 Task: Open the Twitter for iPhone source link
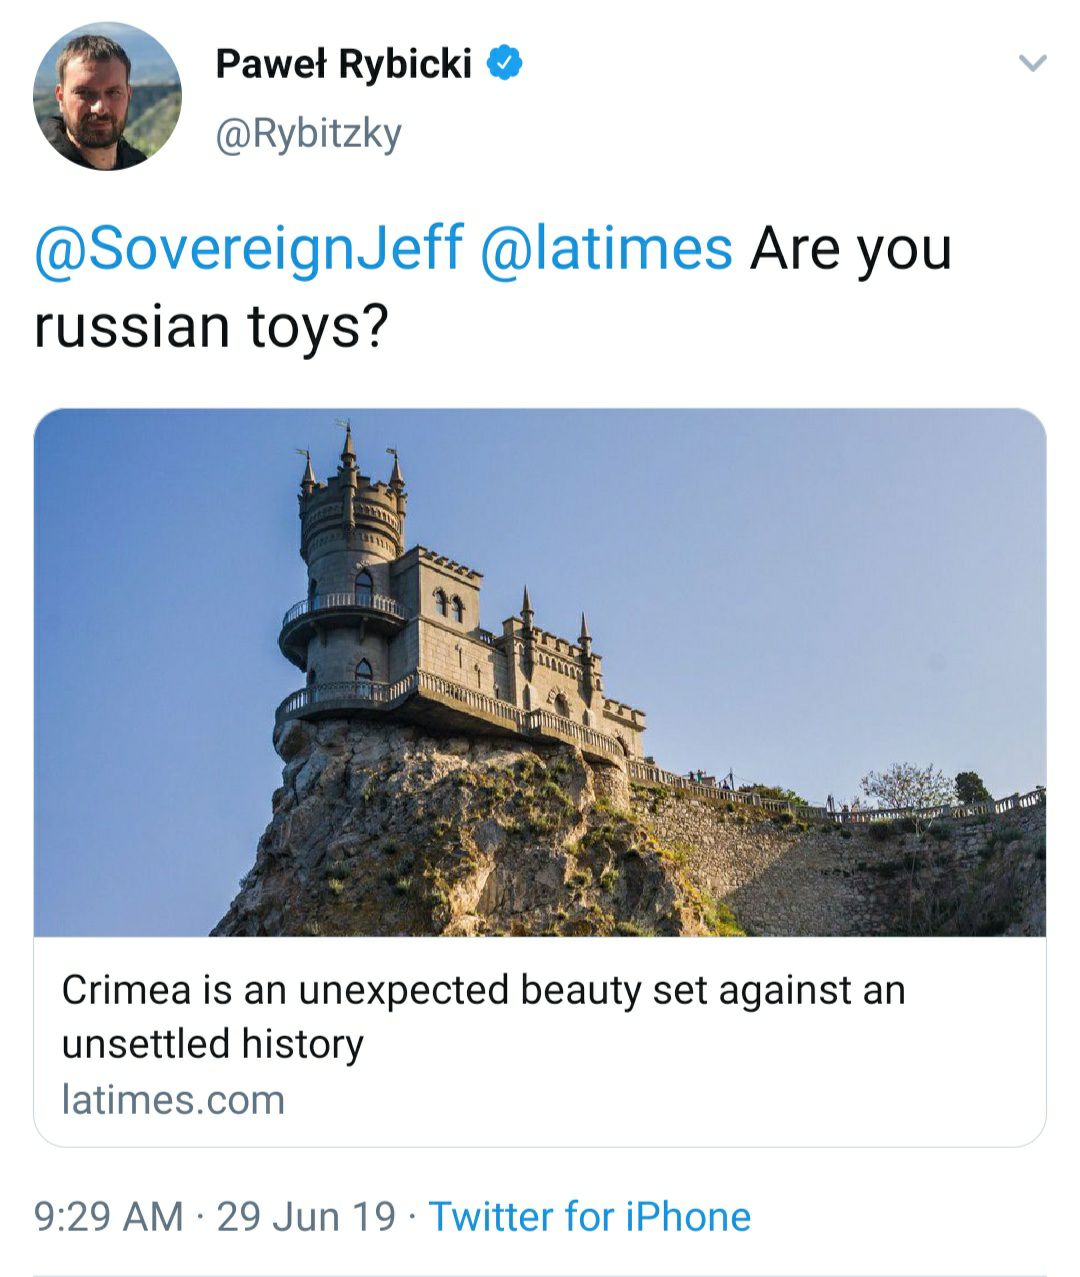(590, 1217)
